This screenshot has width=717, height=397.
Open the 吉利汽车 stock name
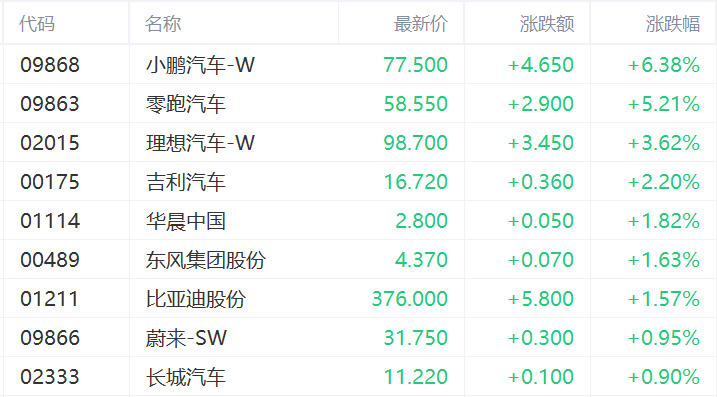[186, 182]
